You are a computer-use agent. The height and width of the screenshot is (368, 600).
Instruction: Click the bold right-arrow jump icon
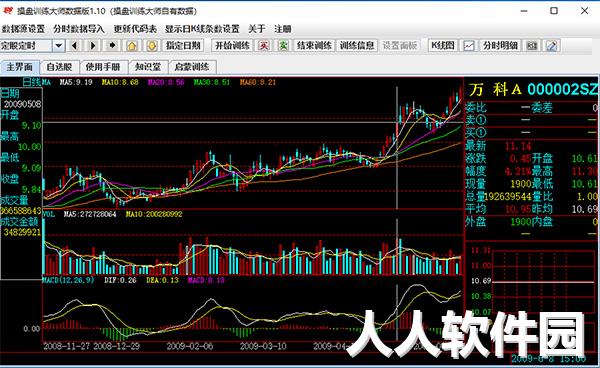[x=112, y=46]
